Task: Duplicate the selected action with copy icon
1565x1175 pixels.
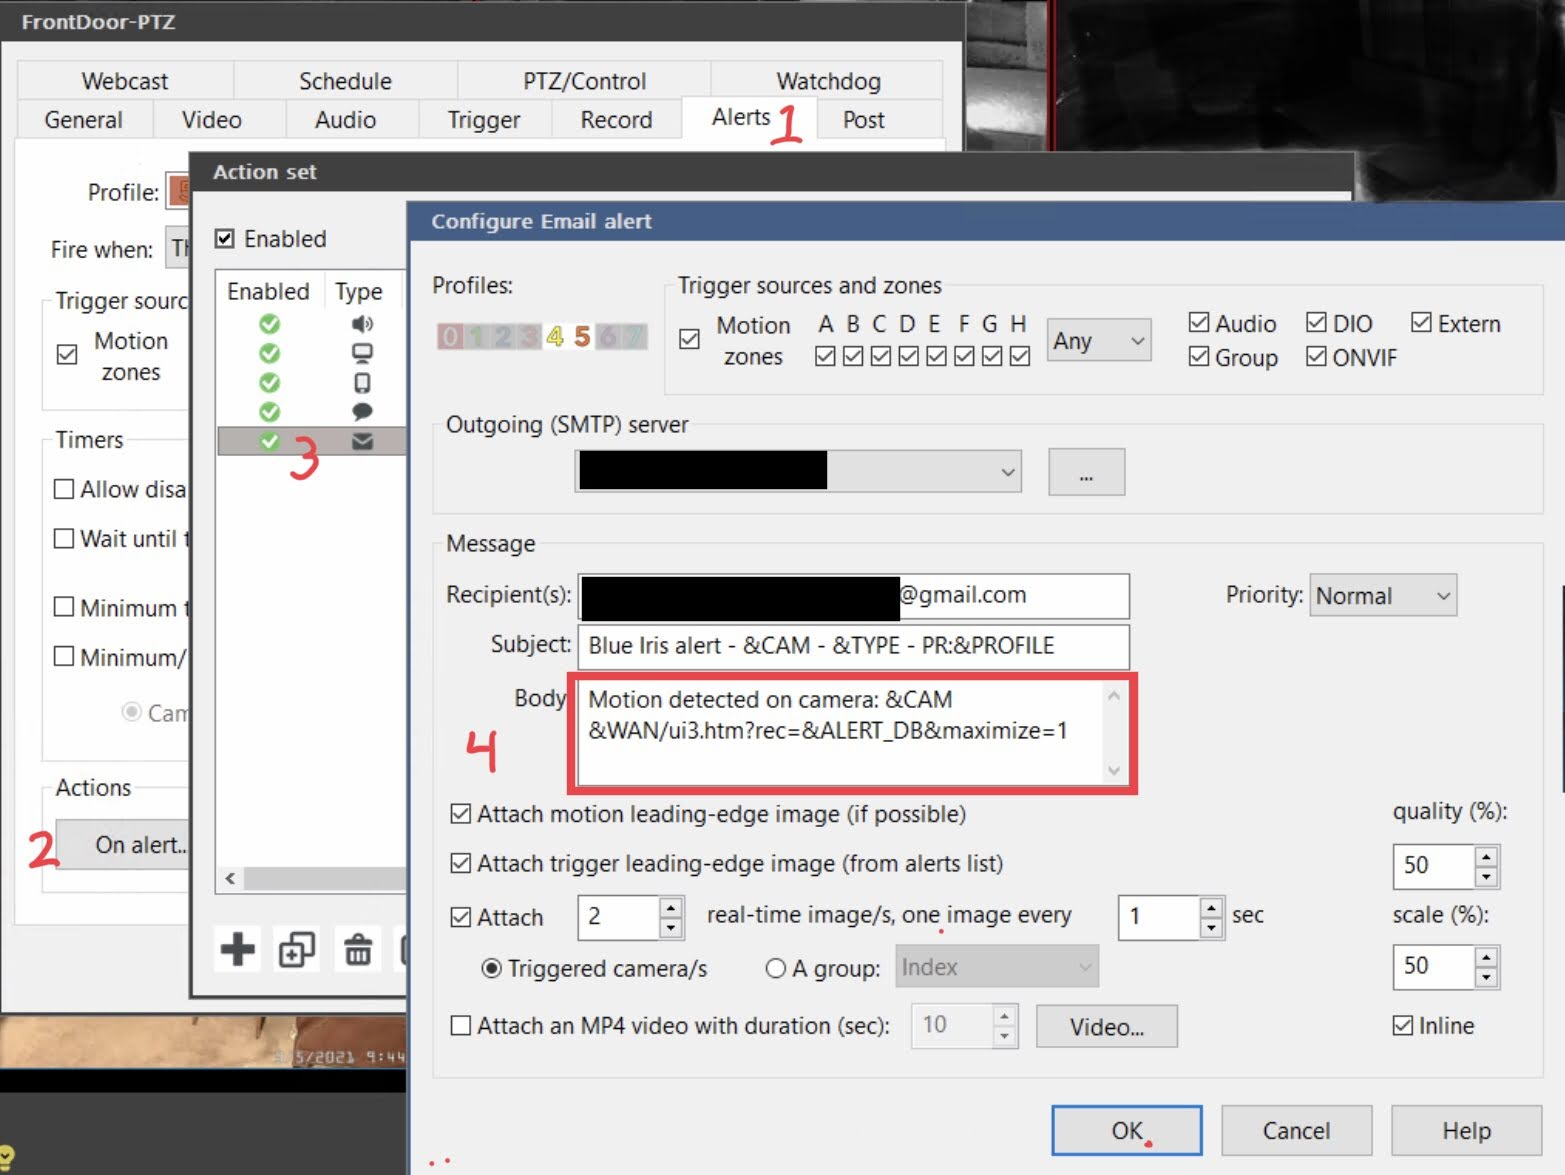Action: click(297, 949)
